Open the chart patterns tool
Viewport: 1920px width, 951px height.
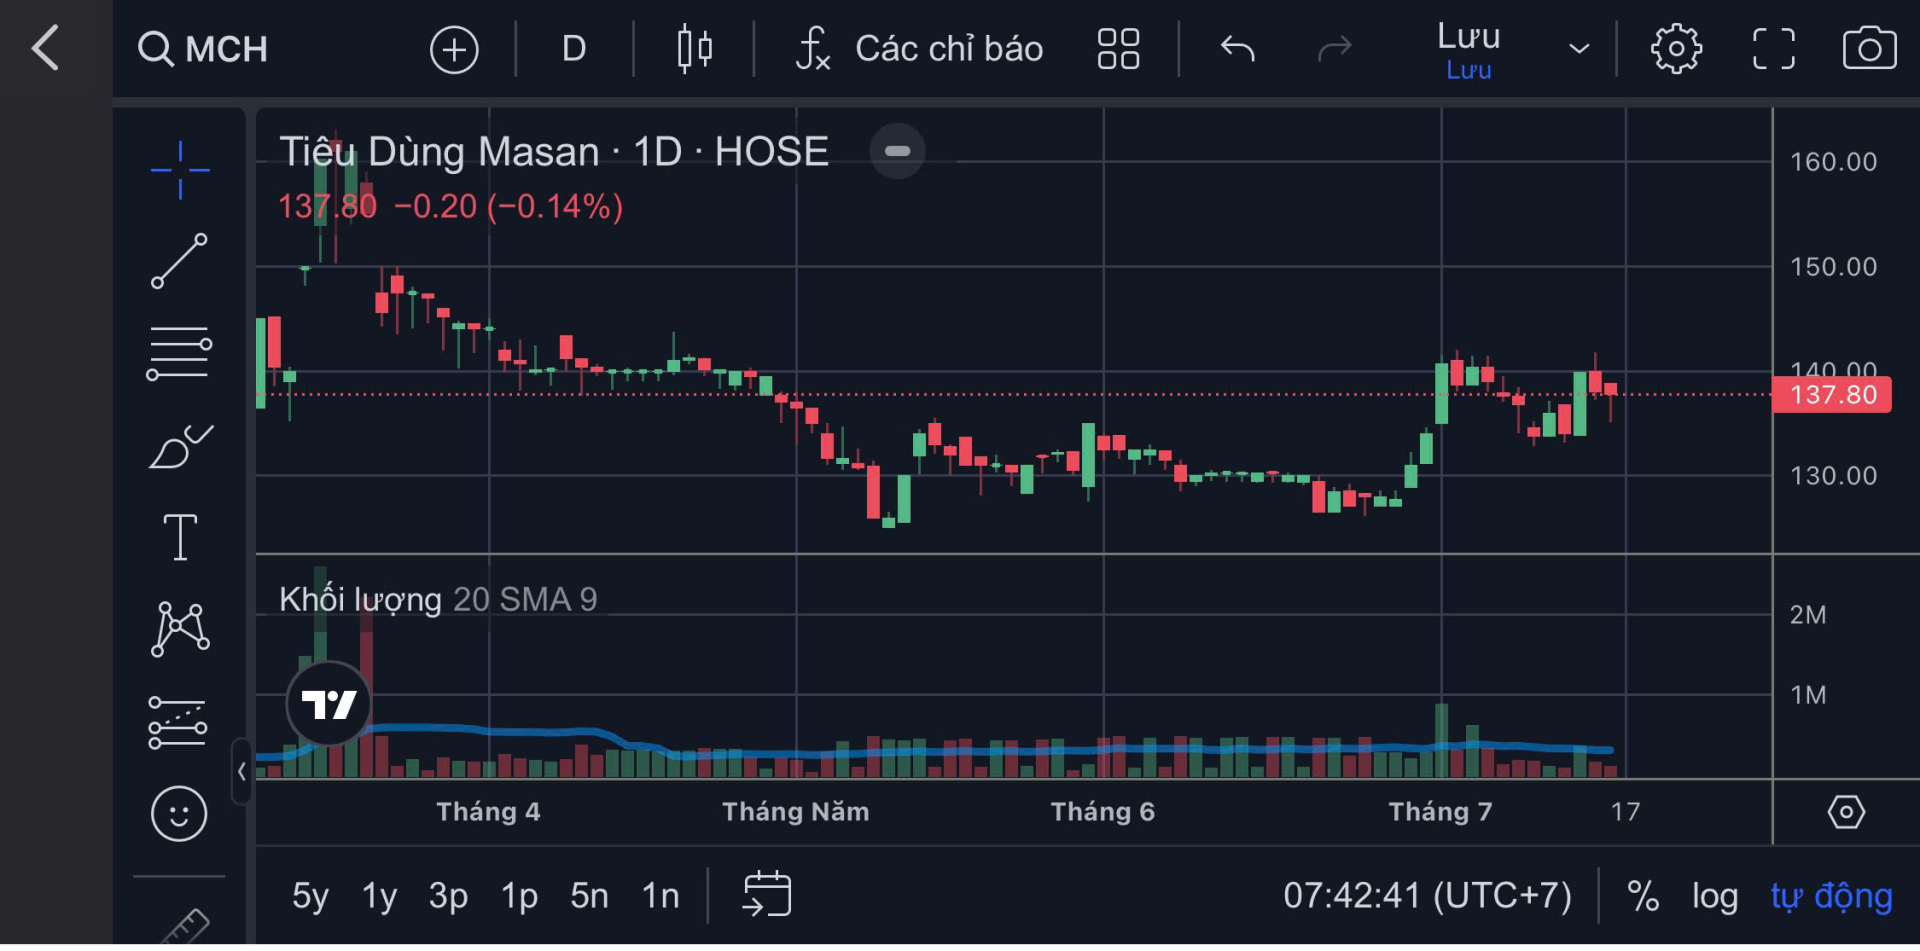(180, 629)
